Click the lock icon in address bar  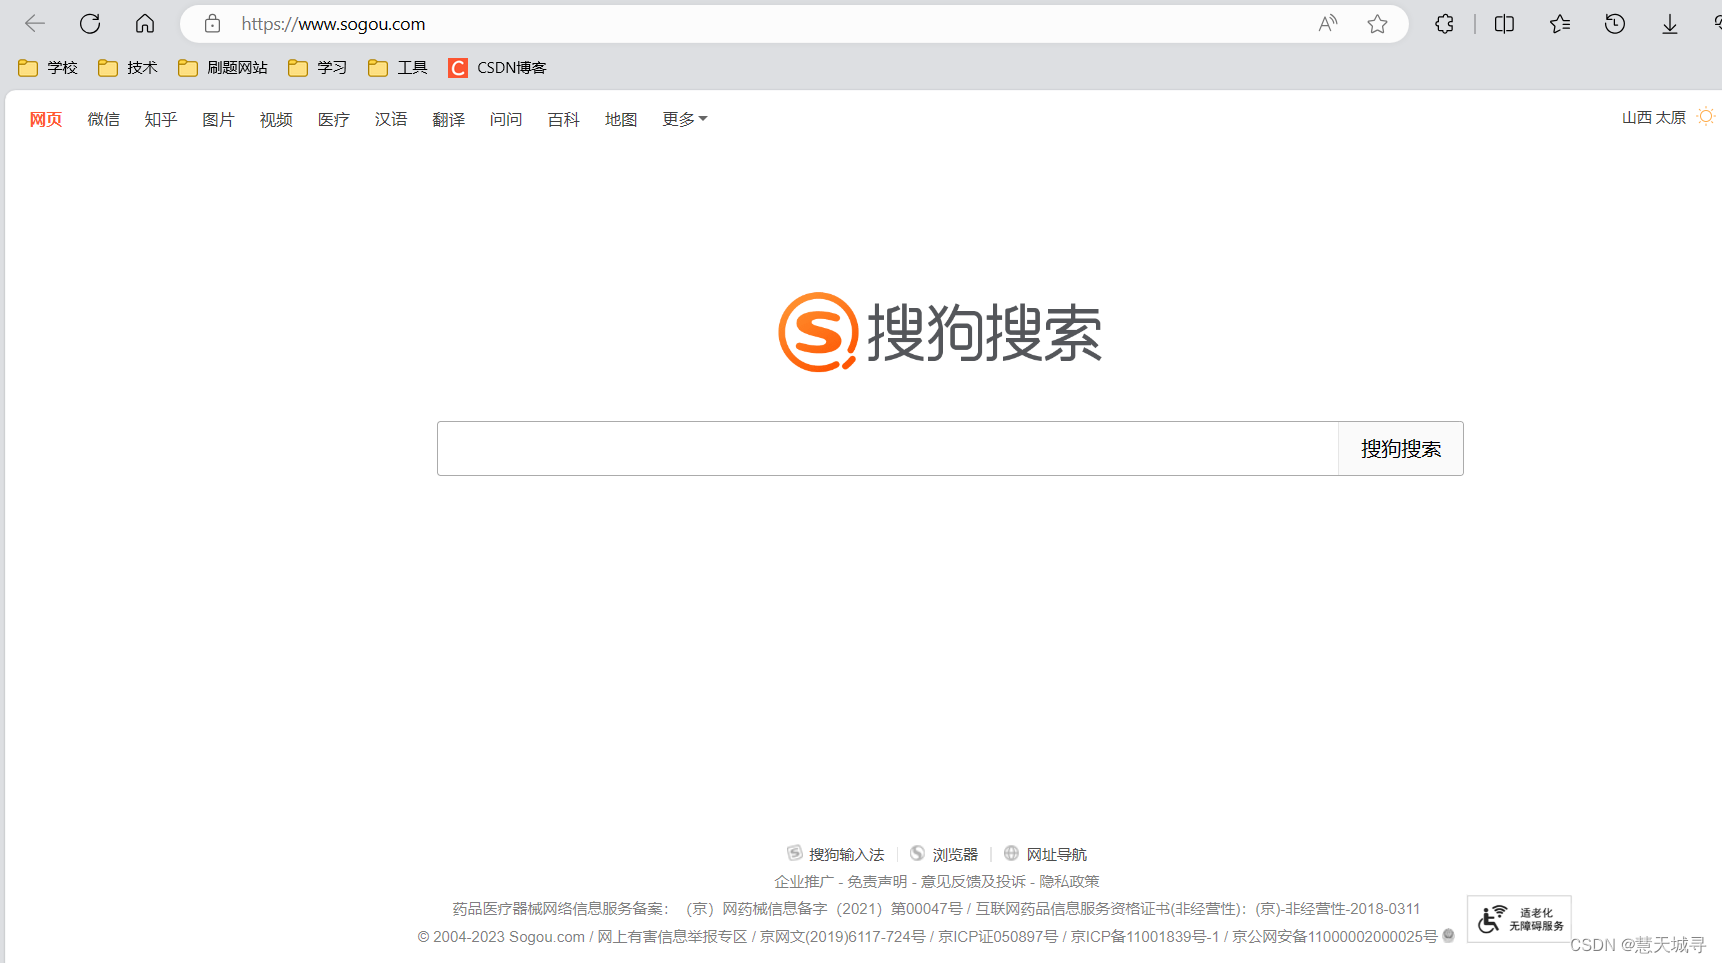coord(212,24)
